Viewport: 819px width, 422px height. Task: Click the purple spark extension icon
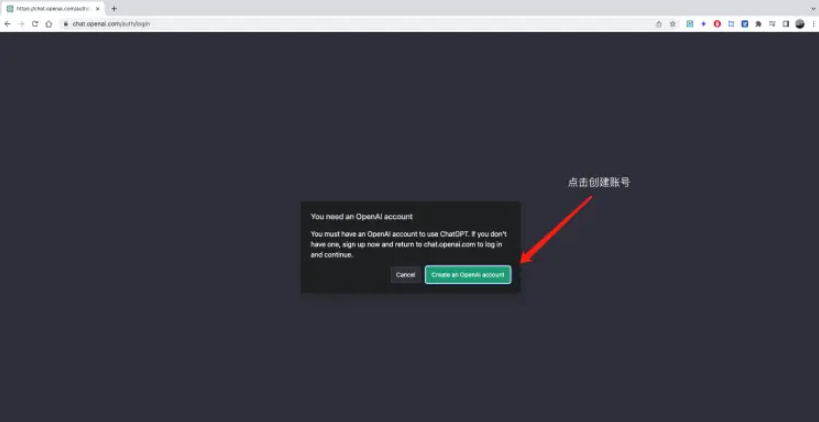(x=703, y=24)
